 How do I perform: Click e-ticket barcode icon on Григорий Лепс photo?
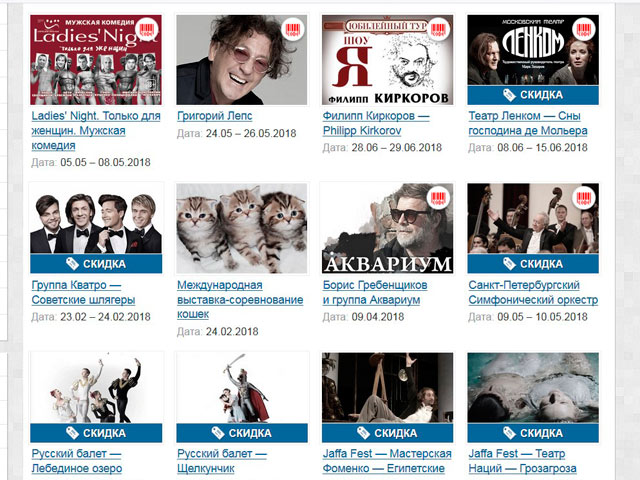(293, 29)
